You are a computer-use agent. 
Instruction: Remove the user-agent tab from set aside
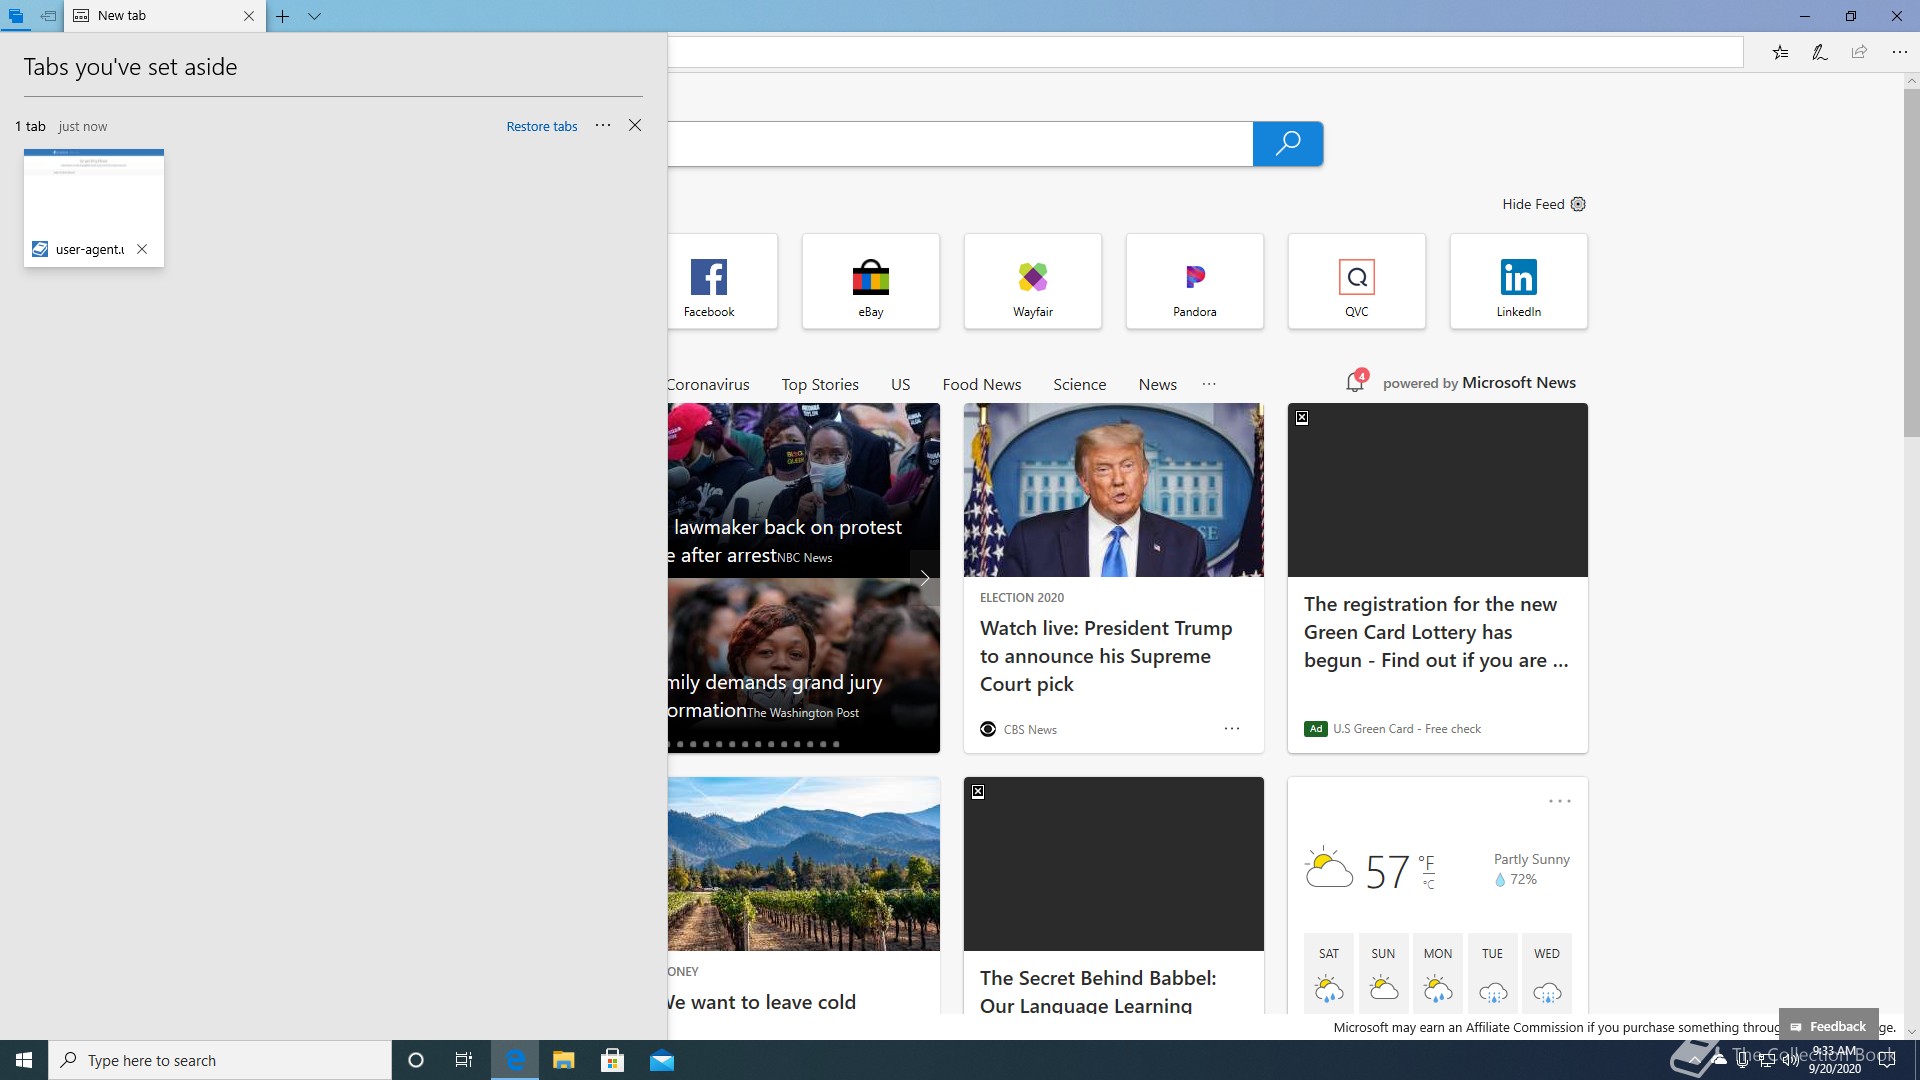(142, 249)
